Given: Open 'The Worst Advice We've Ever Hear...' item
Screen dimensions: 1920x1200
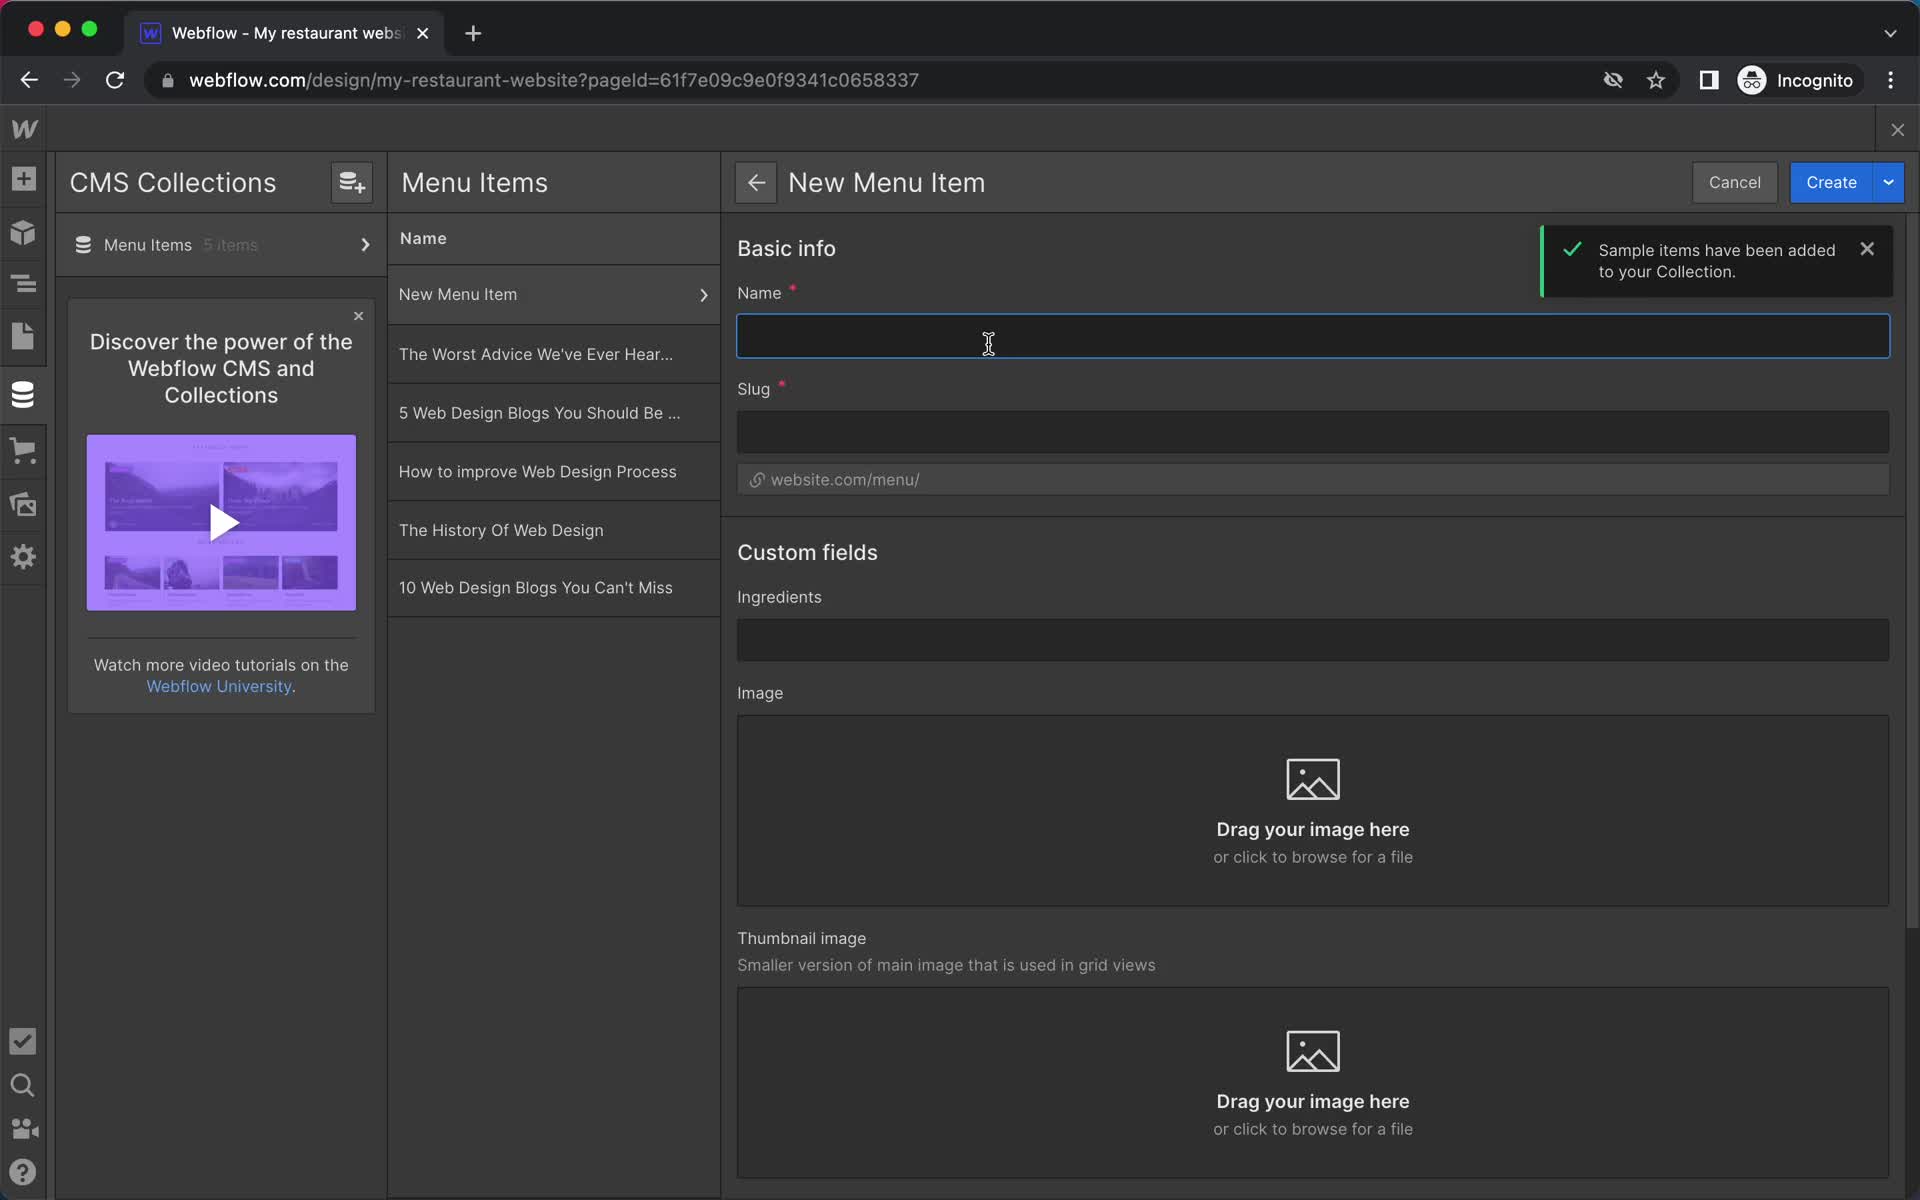Looking at the screenshot, I should [x=553, y=354].
